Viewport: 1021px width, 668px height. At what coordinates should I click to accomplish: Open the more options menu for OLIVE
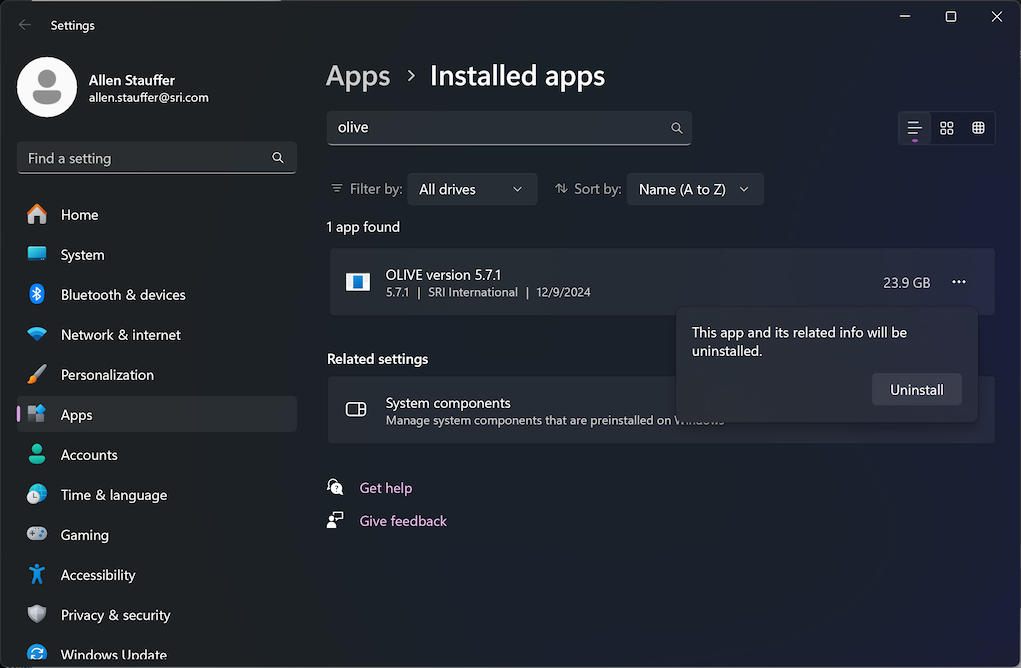pyautogui.click(x=959, y=282)
